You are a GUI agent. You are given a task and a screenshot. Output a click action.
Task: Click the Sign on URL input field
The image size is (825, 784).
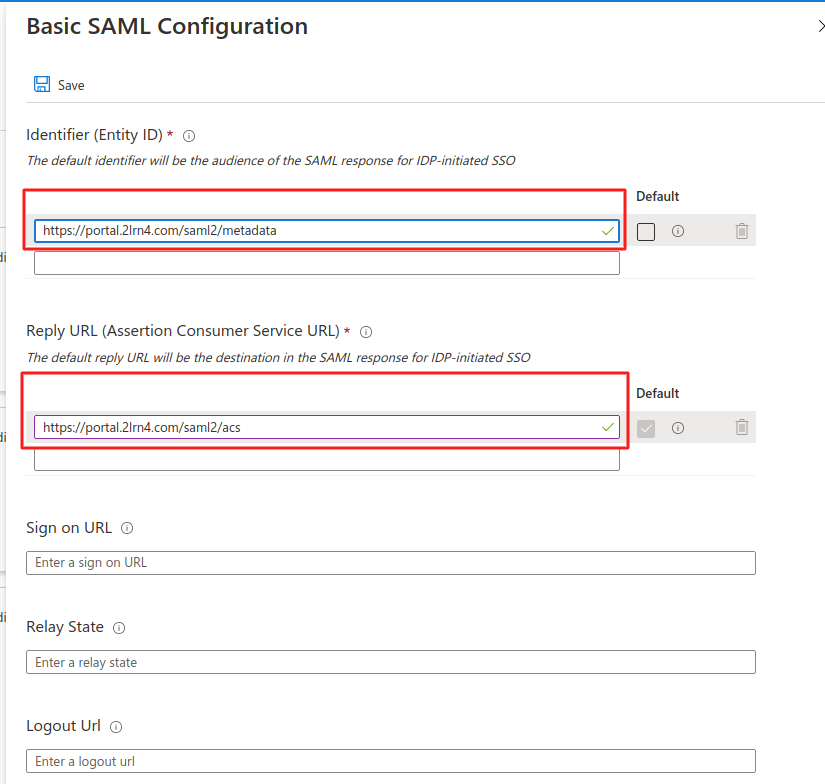click(x=391, y=563)
